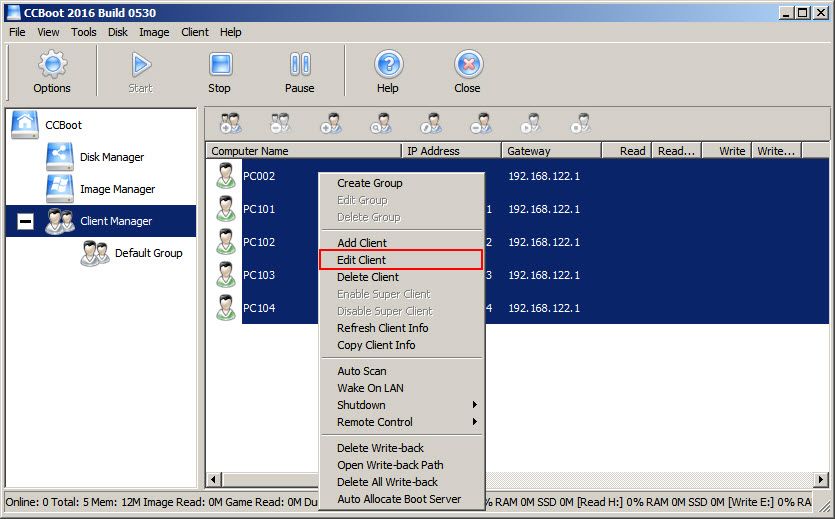This screenshot has height=519, width=835.
Task: Open the Tools menu
Action: click(x=84, y=32)
